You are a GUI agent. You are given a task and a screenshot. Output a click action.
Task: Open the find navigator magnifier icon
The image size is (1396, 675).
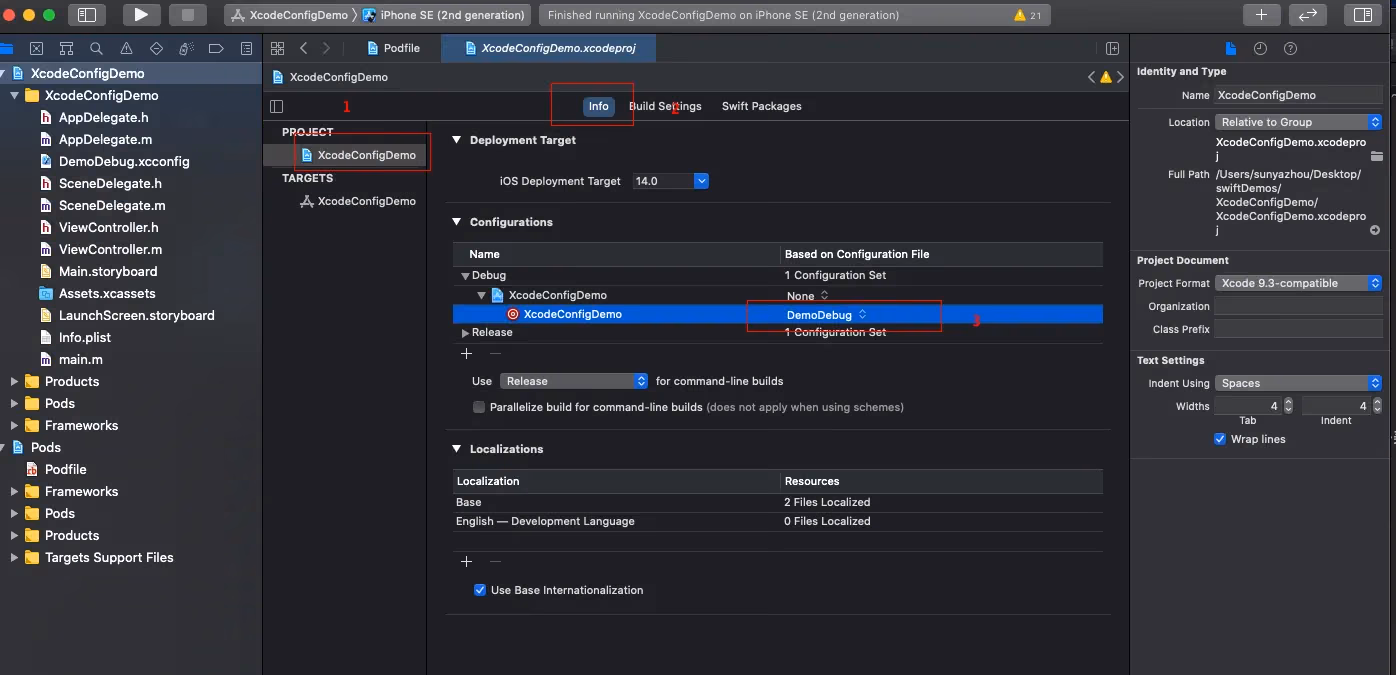point(96,49)
